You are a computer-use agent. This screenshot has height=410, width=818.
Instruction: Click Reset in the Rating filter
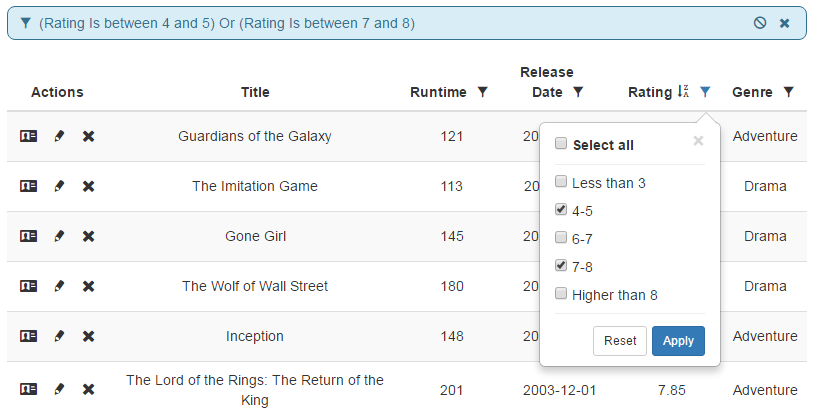coord(620,341)
